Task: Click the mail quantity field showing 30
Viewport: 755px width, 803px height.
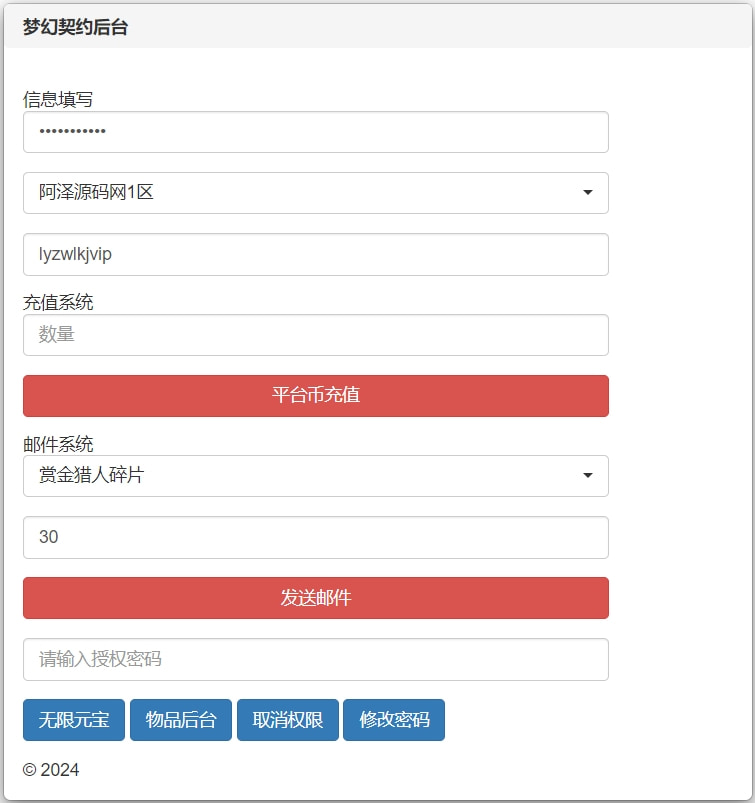Action: [x=315, y=537]
